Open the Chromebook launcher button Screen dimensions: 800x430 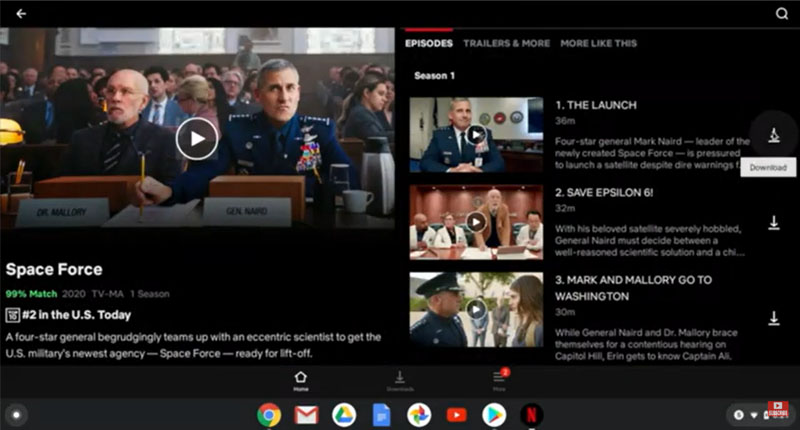click(16, 415)
